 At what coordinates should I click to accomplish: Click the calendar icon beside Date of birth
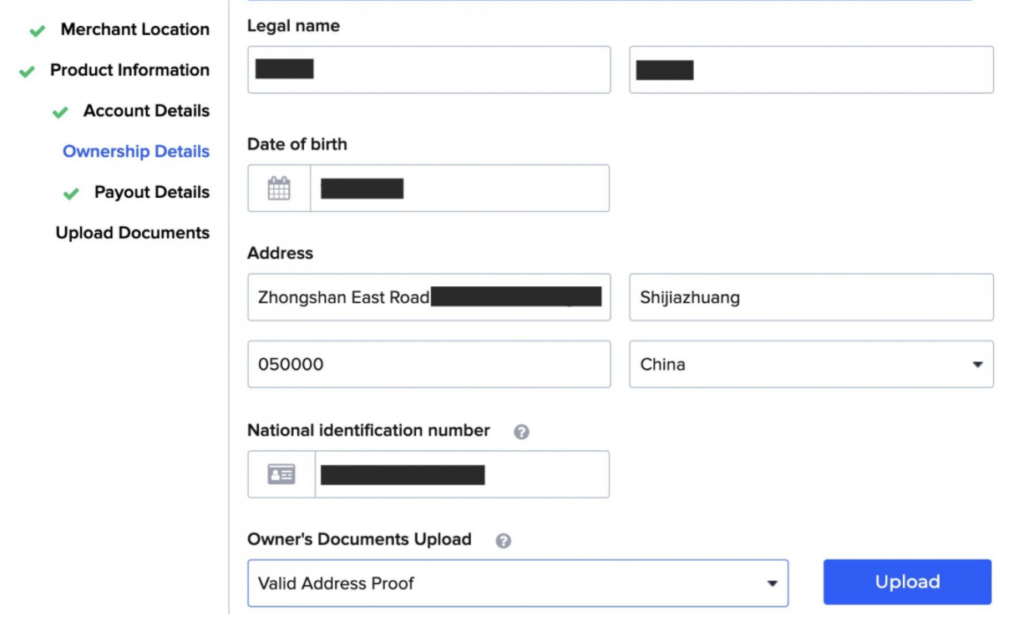[x=279, y=189]
